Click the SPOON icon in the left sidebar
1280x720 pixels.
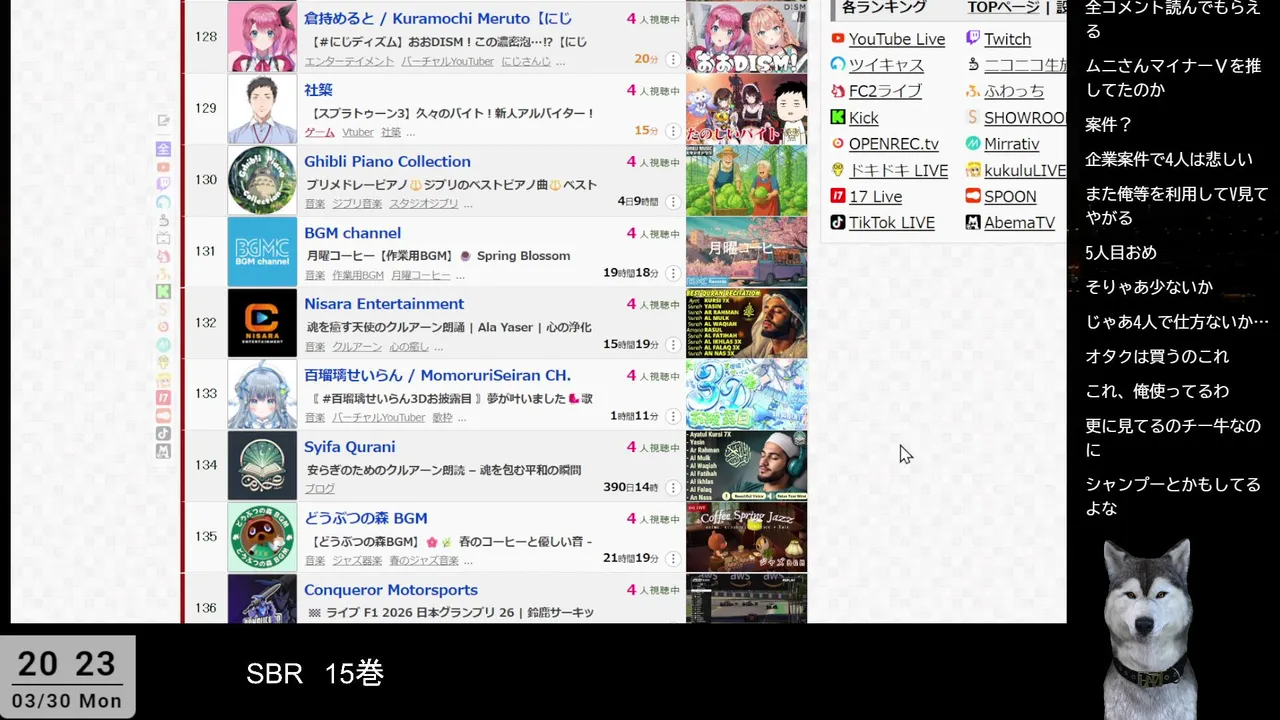coord(163,416)
